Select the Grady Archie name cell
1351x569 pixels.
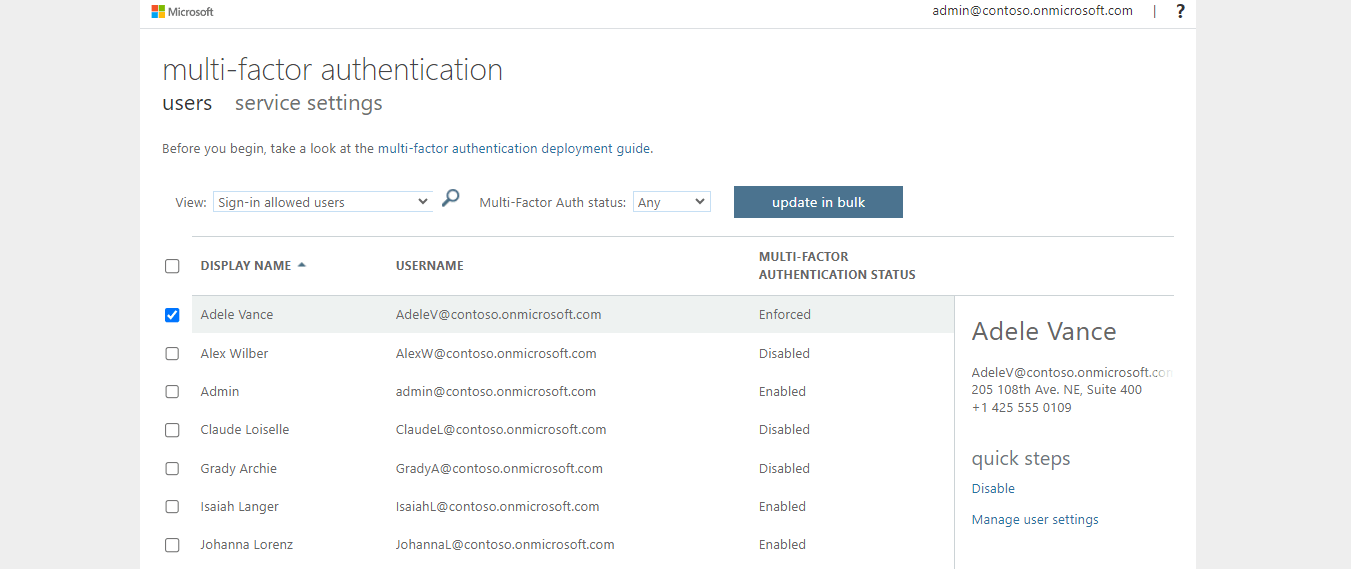239,469
